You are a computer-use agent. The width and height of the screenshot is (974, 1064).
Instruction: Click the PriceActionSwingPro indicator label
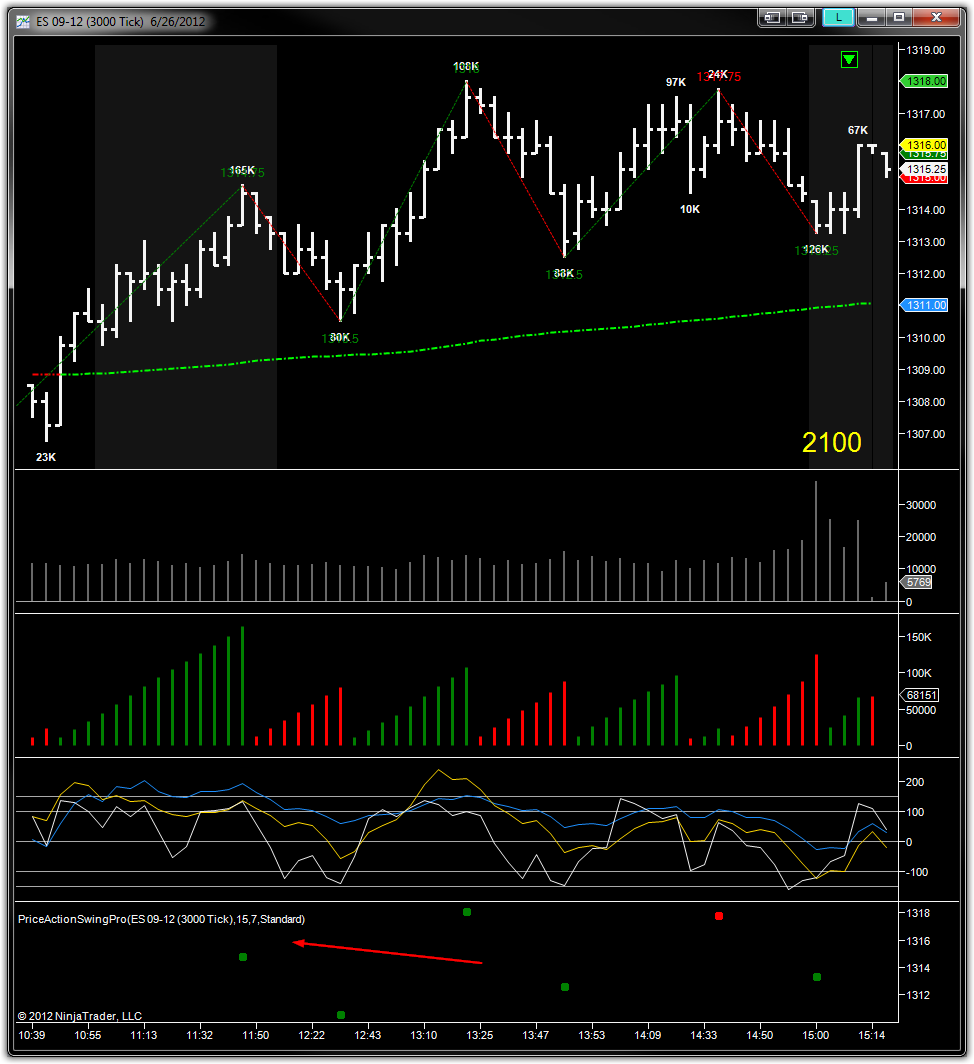click(162, 919)
